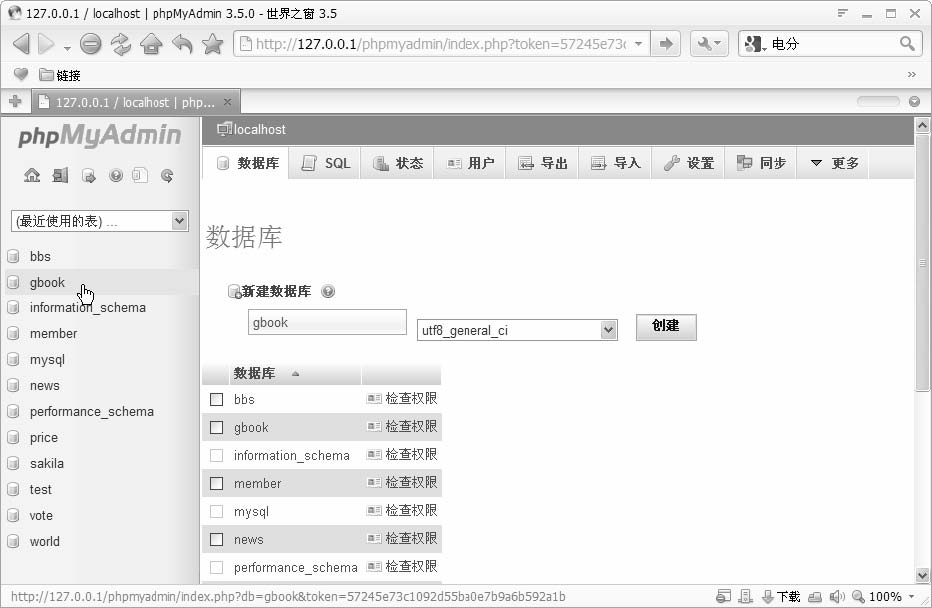Expand the bookmarks bar overflow chevron

pos(912,75)
